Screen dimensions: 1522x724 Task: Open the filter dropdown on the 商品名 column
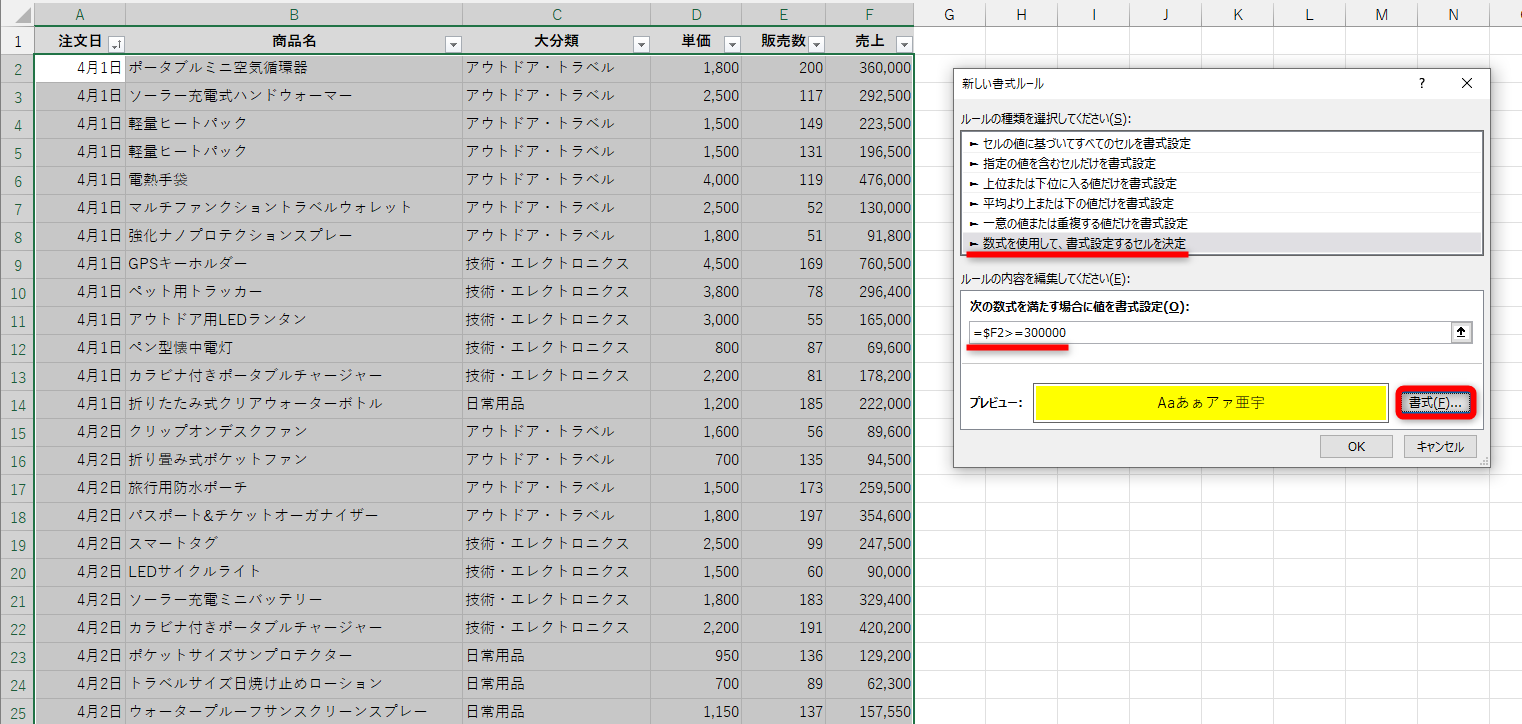(452, 42)
